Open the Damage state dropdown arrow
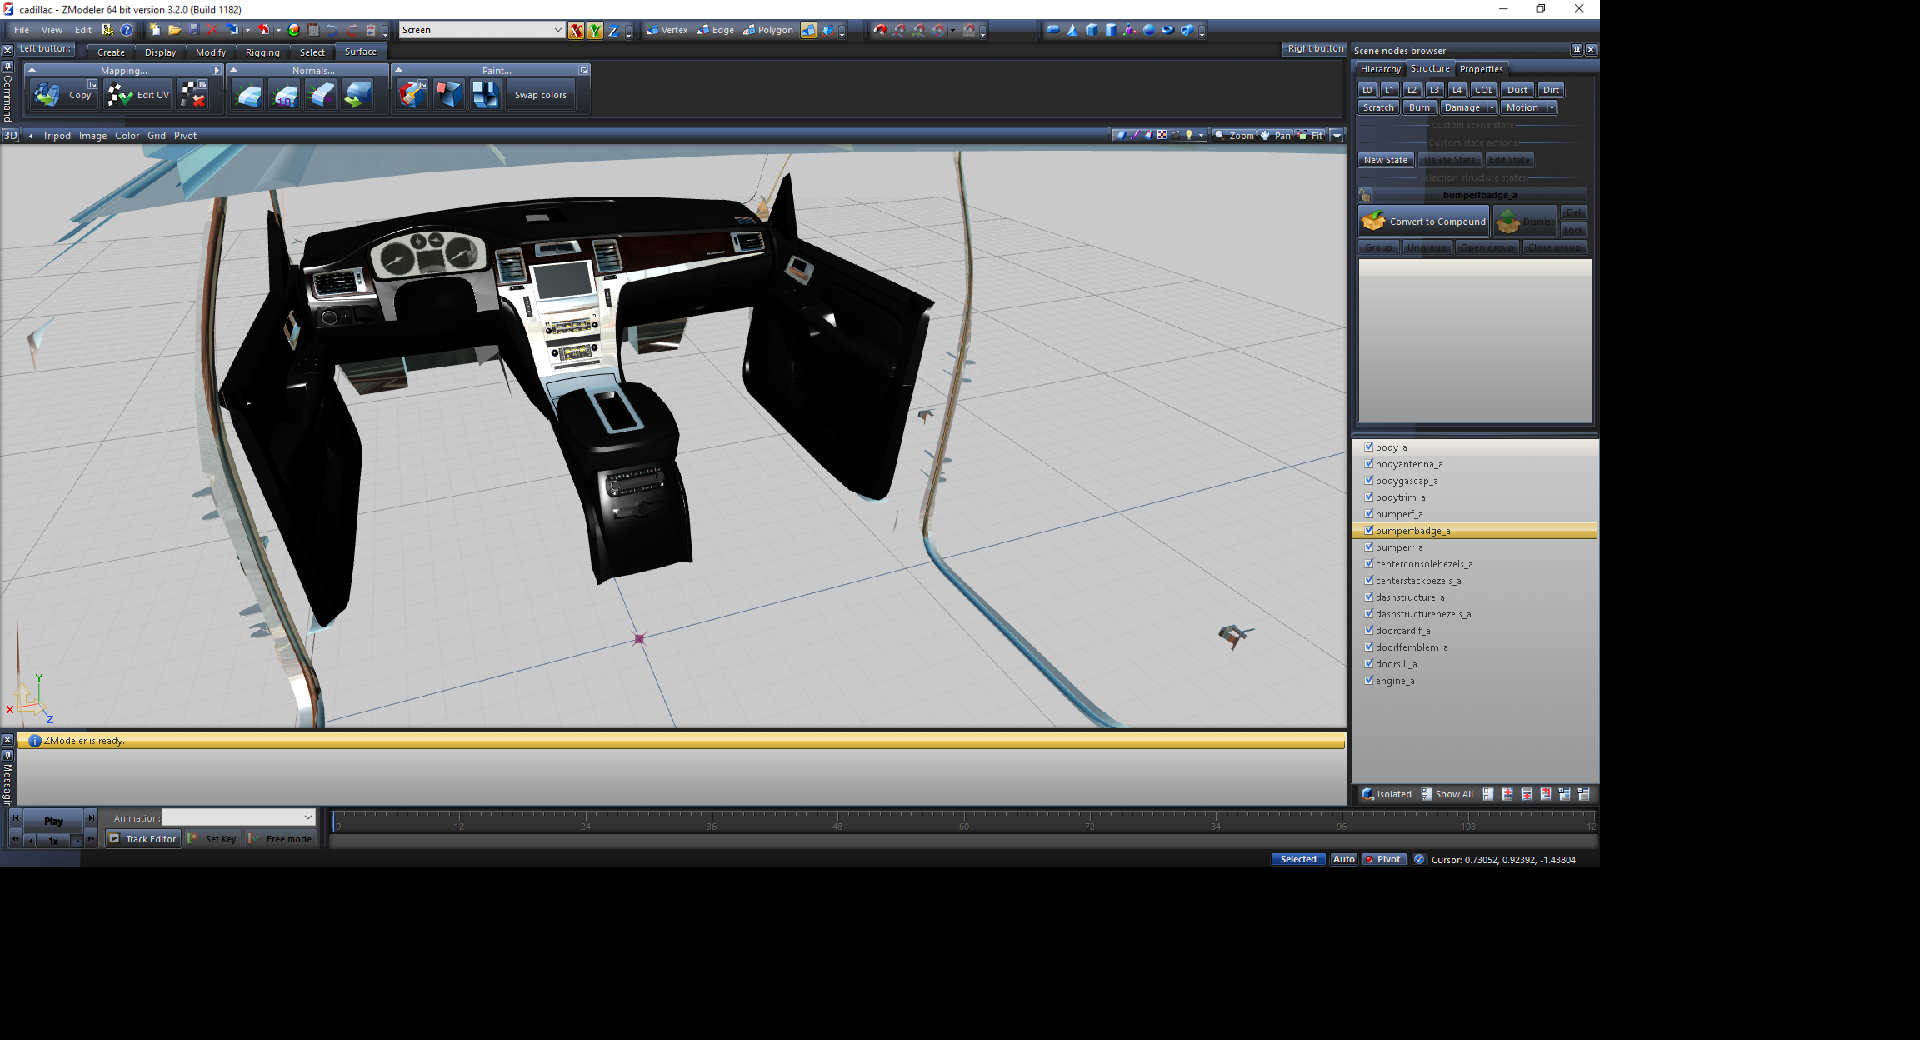This screenshot has height=1040, width=1920. [x=1491, y=108]
